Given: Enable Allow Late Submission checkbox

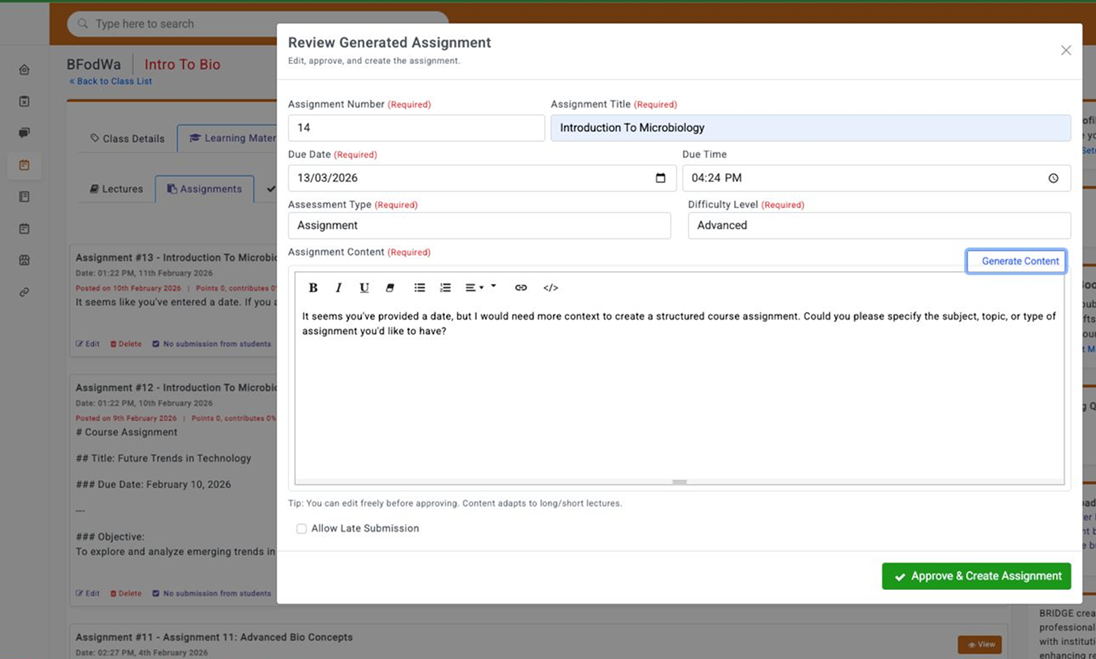Looking at the screenshot, I should (x=301, y=529).
